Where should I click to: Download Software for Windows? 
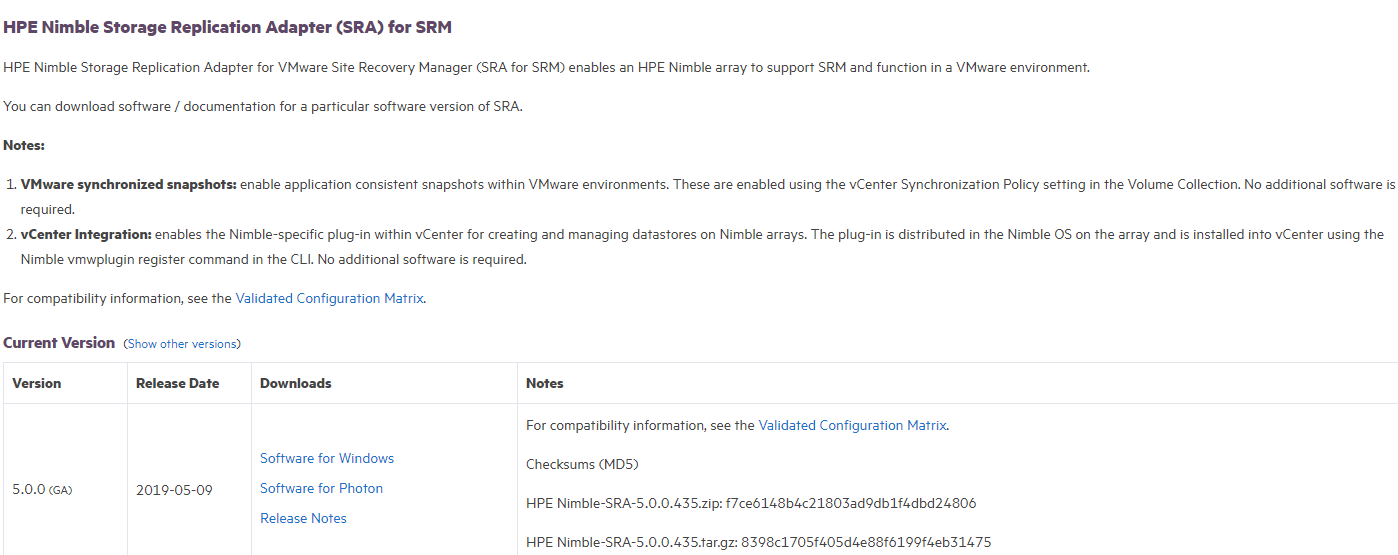coord(326,458)
